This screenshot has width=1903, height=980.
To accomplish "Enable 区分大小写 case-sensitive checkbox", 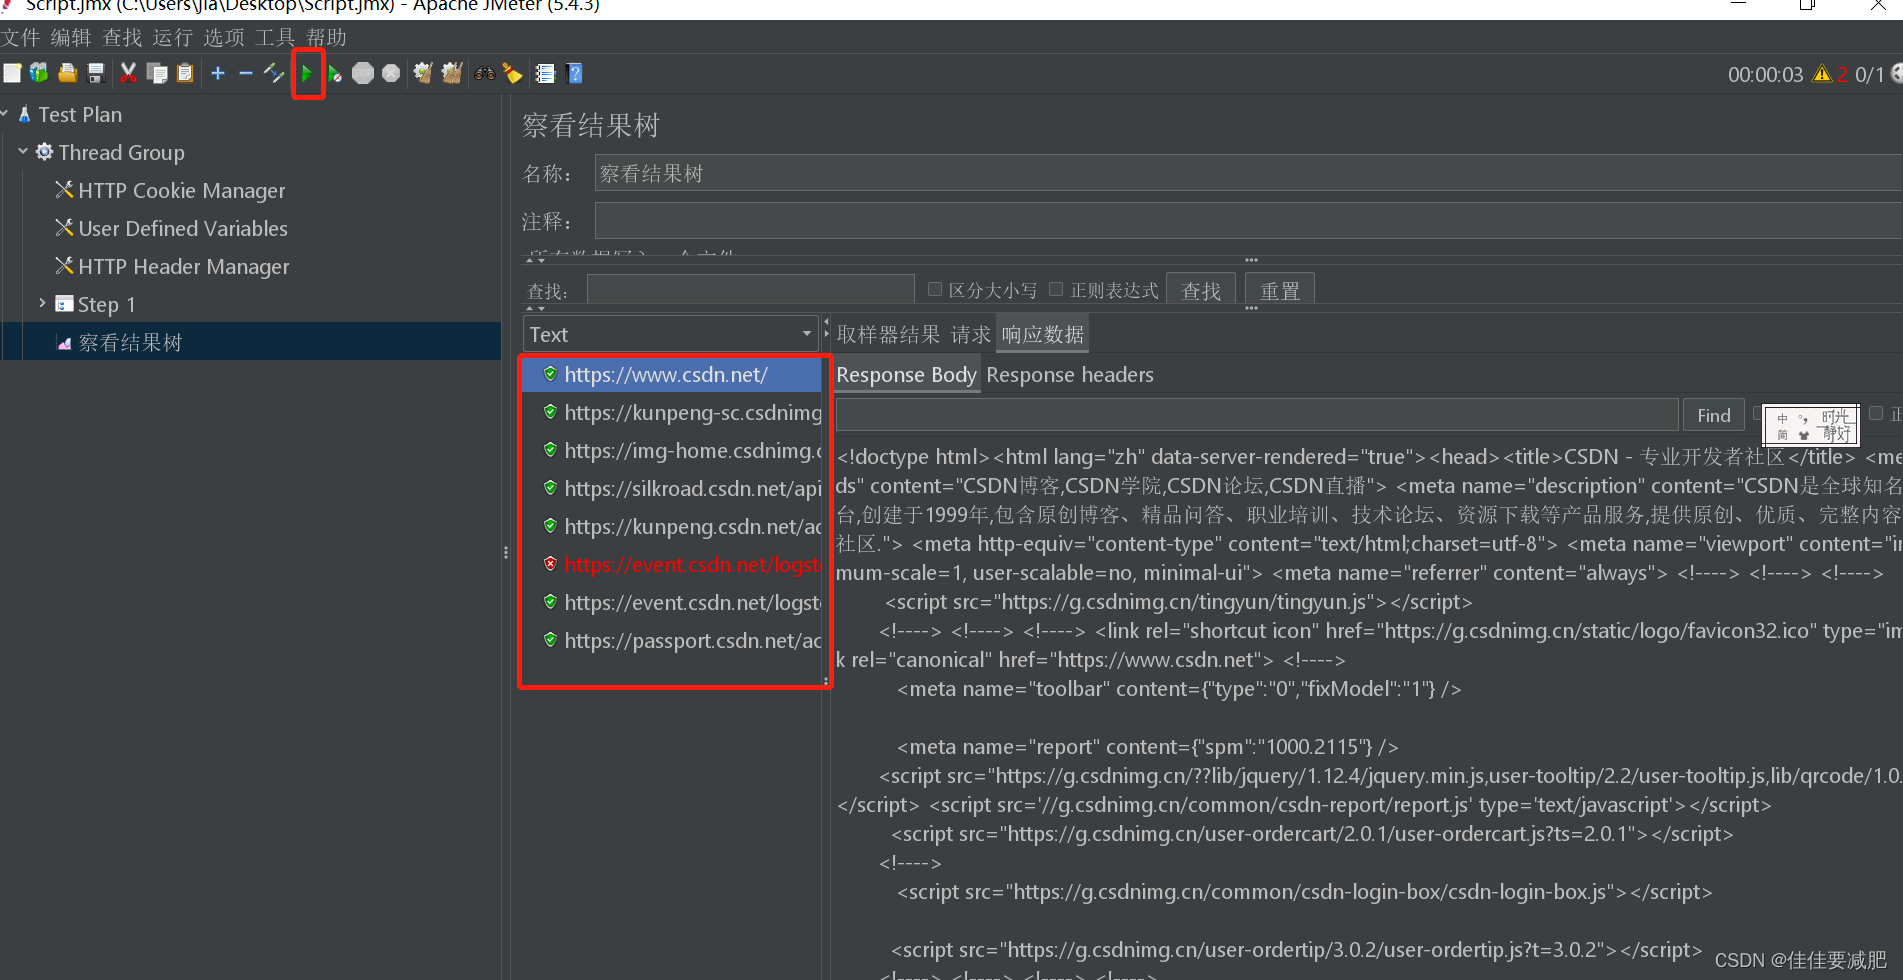I will (x=935, y=289).
